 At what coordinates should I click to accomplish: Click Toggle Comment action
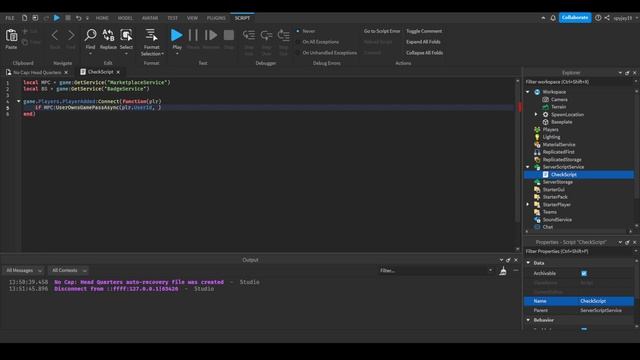424,31
